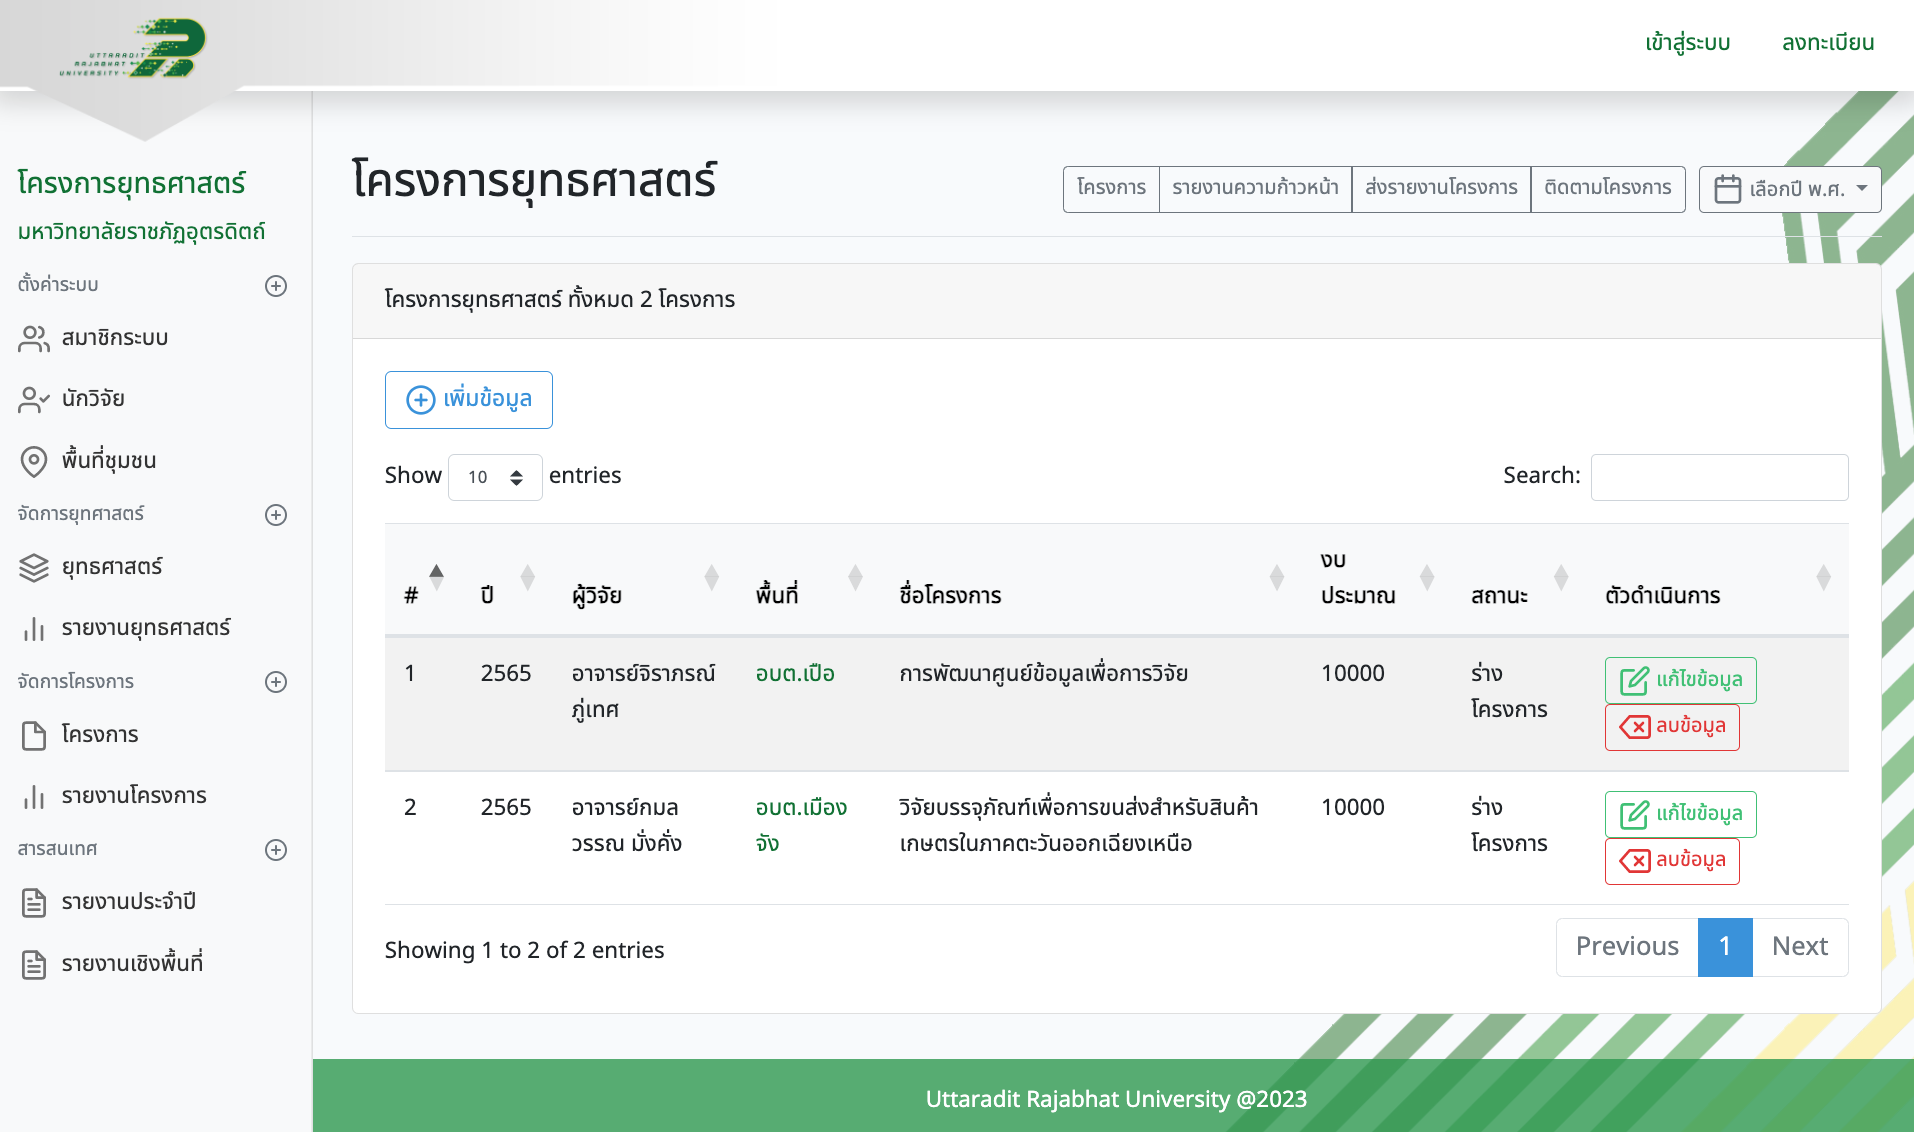Screen dimensions: 1914x1132
Task: Click the พื้นที่ชุมชน map pin icon
Action: tap(33, 461)
